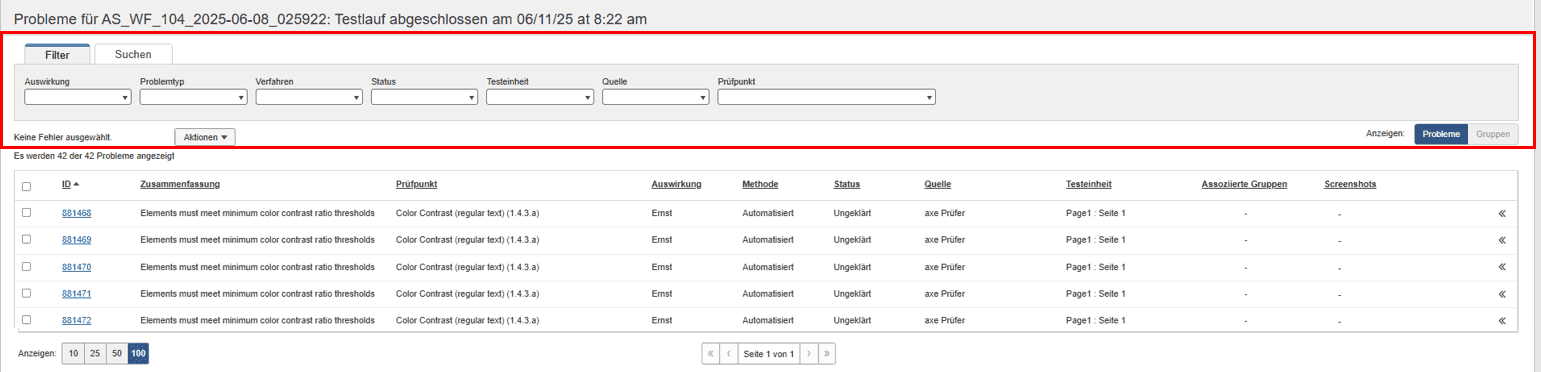1541x372 pixels.
Task: Switch to the Suchen tab
Action: click(x=133, y=54)
